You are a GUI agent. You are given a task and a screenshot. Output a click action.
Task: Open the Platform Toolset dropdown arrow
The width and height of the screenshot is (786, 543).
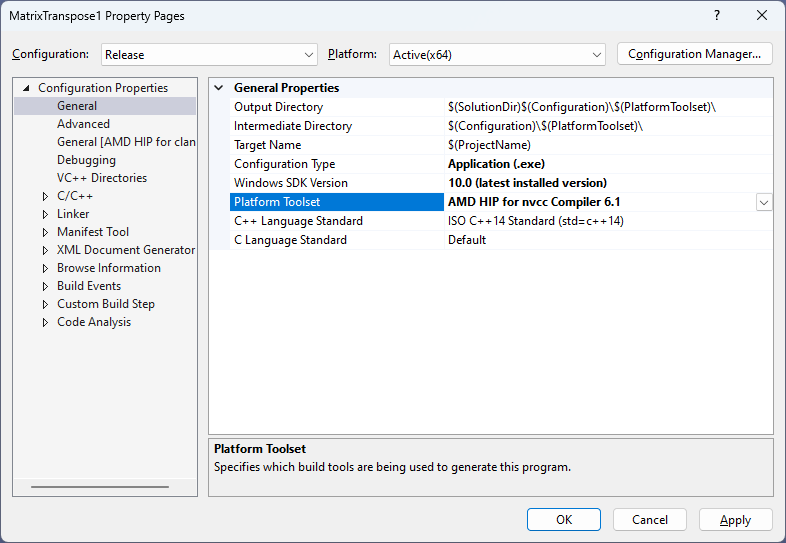point(764,202)
